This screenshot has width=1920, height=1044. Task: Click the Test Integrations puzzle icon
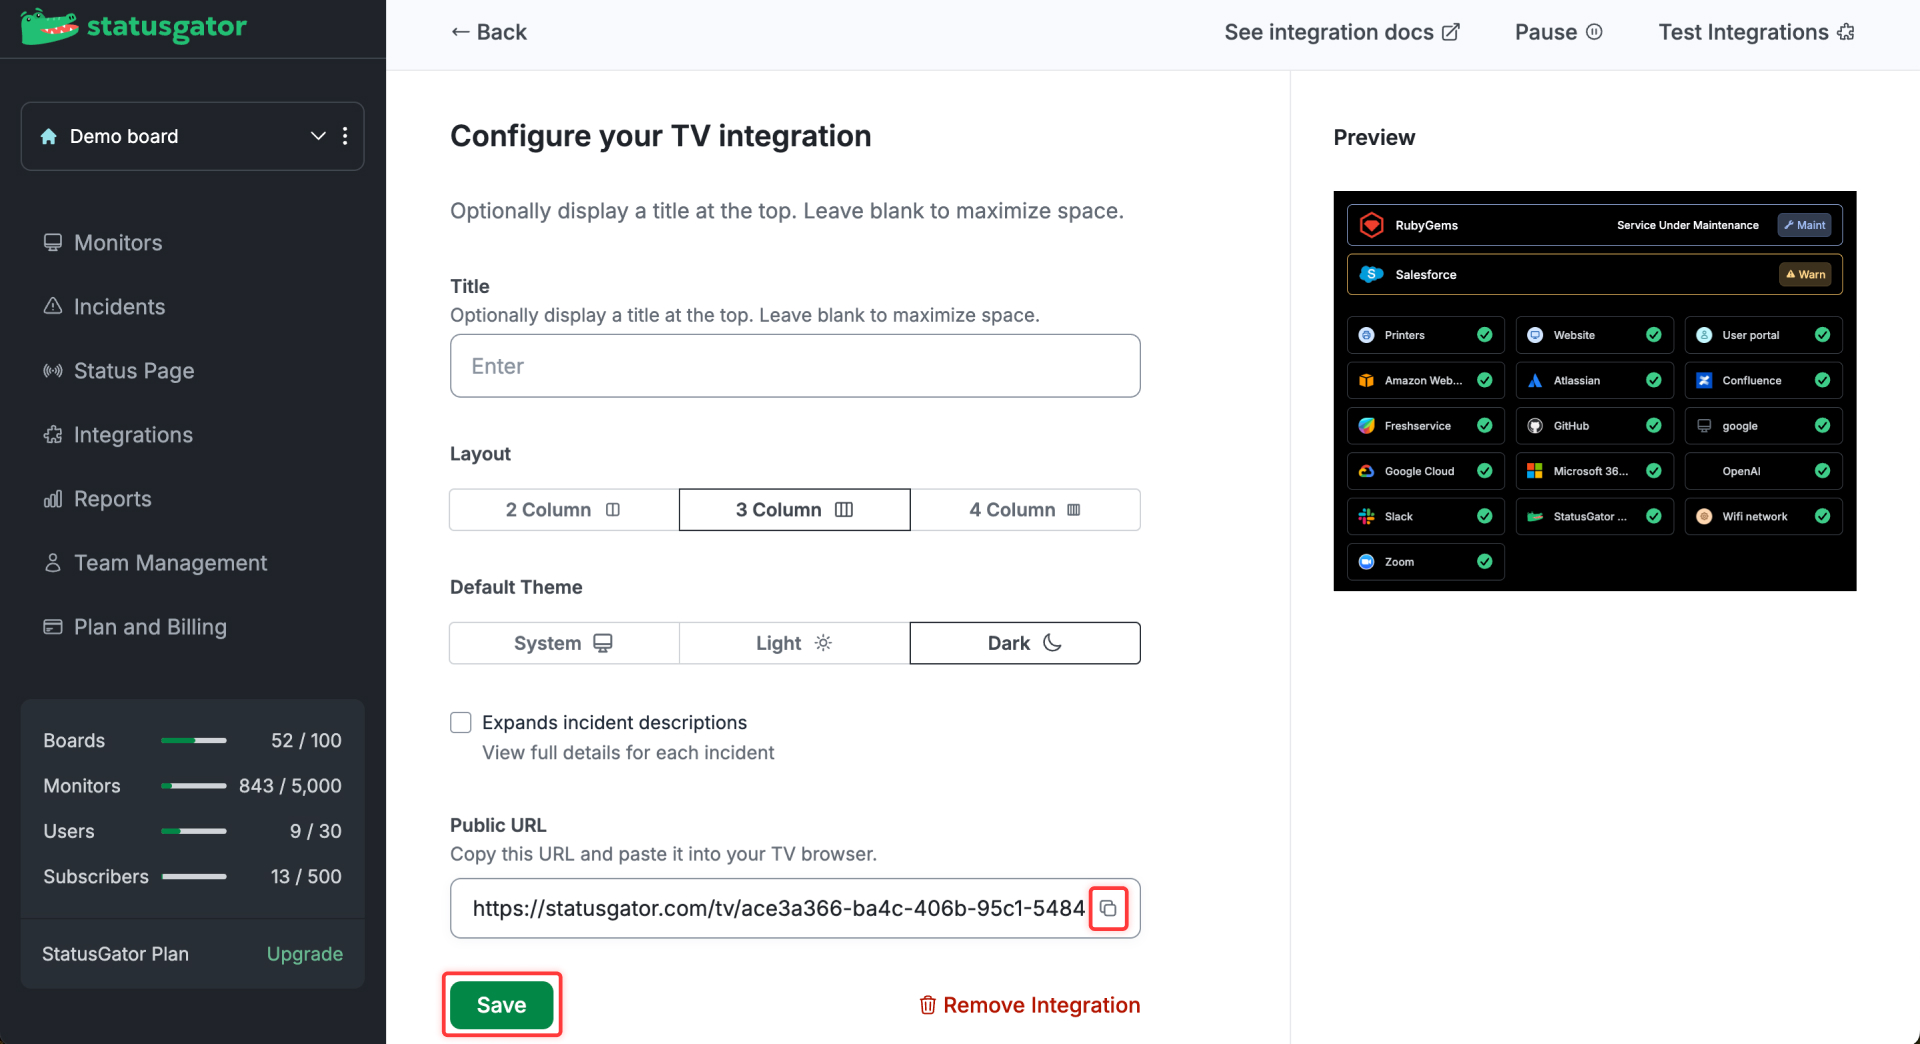[1845, 32]
